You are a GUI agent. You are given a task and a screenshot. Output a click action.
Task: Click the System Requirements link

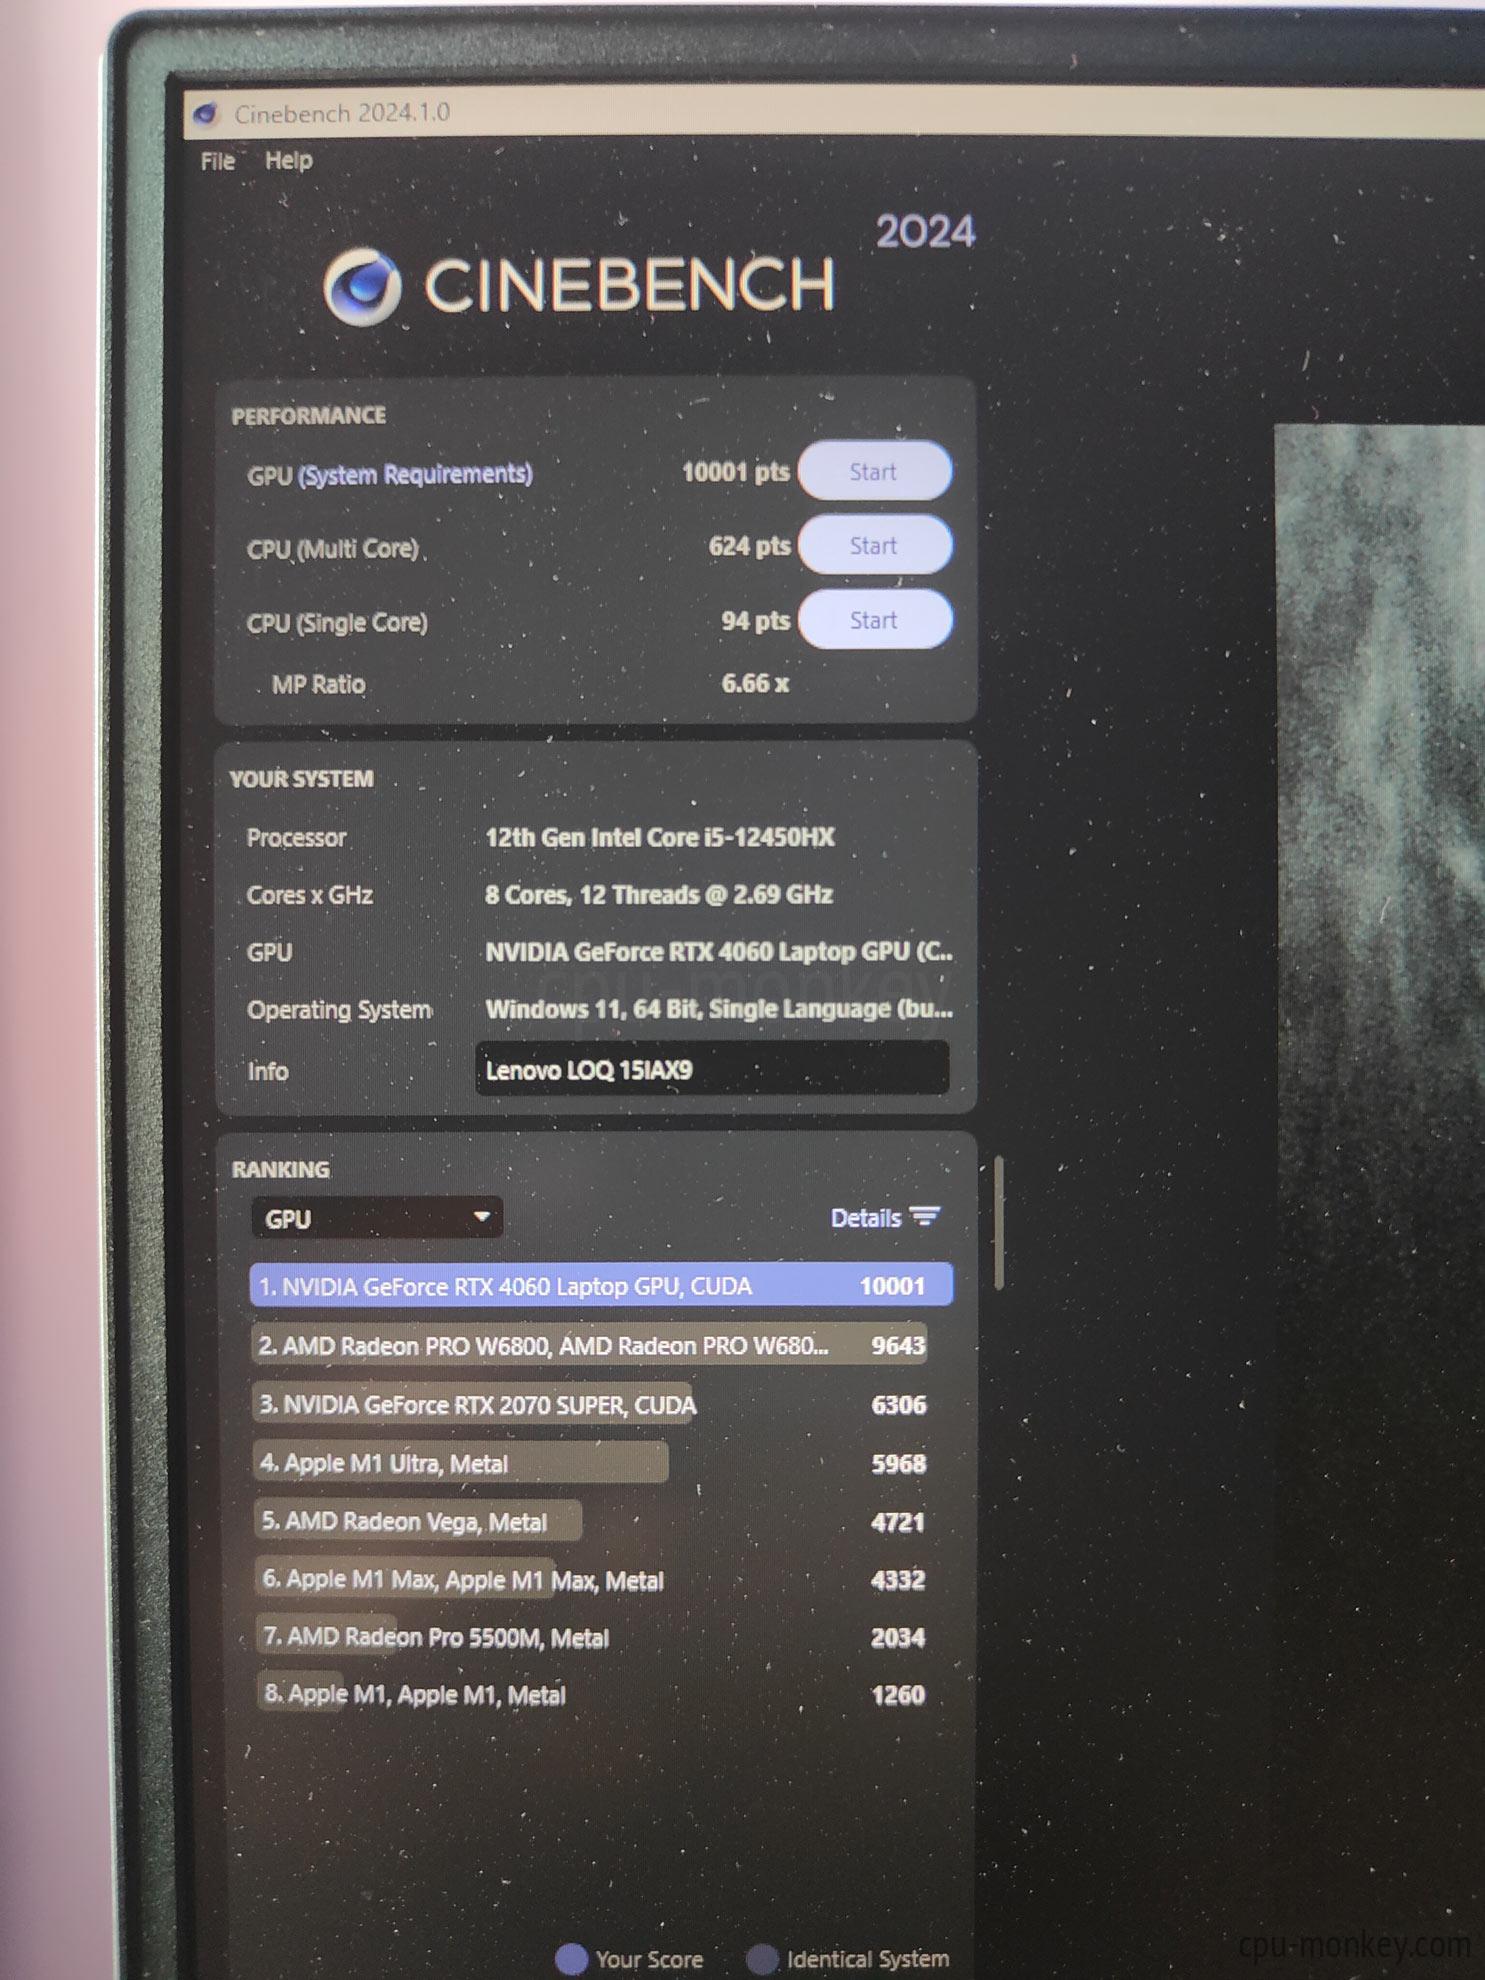(x=415, y=474)
